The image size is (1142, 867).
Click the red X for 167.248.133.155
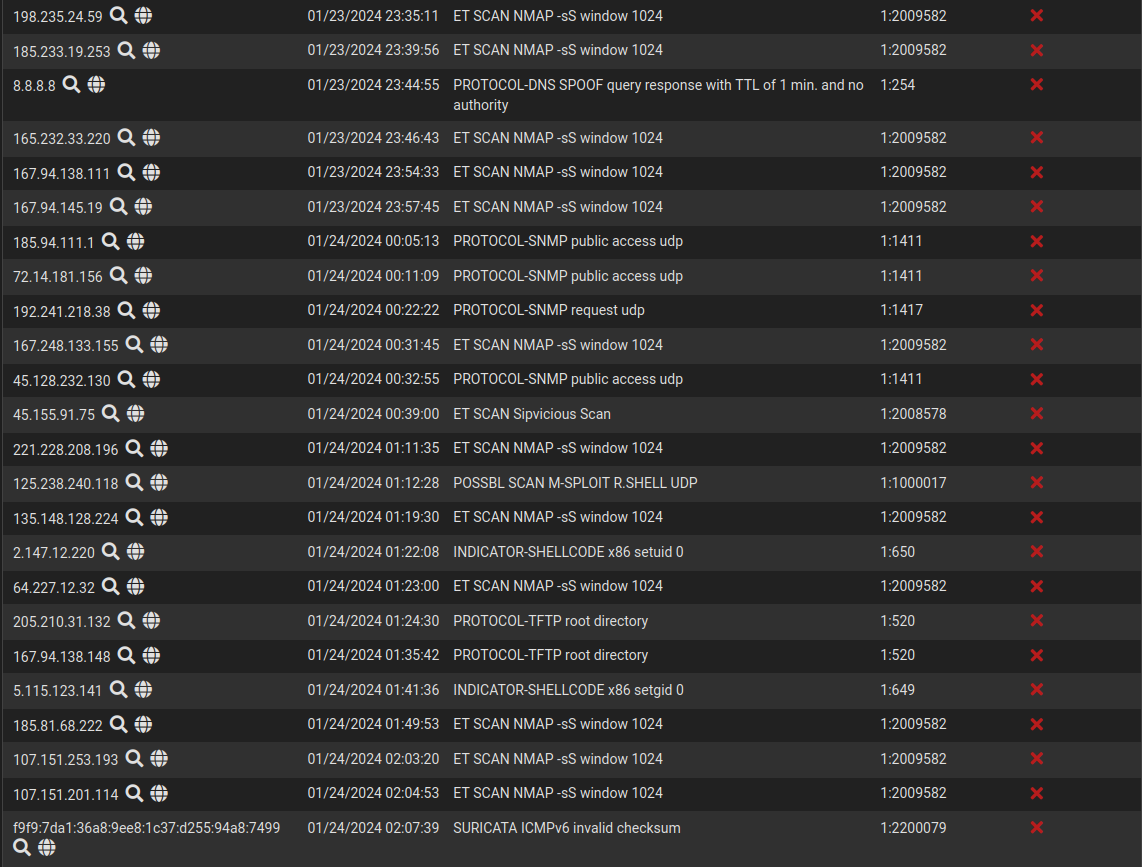[1037, 344]
